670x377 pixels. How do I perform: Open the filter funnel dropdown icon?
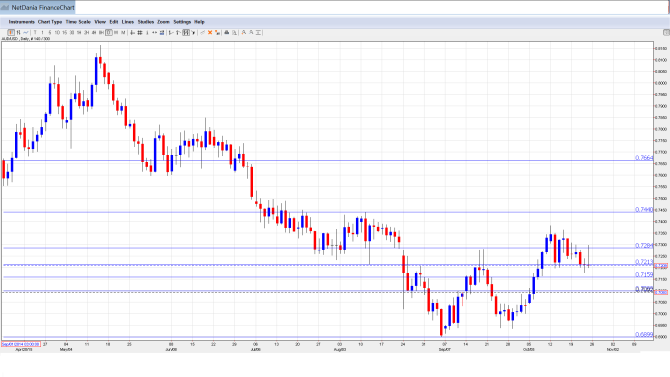pos(194,32)
